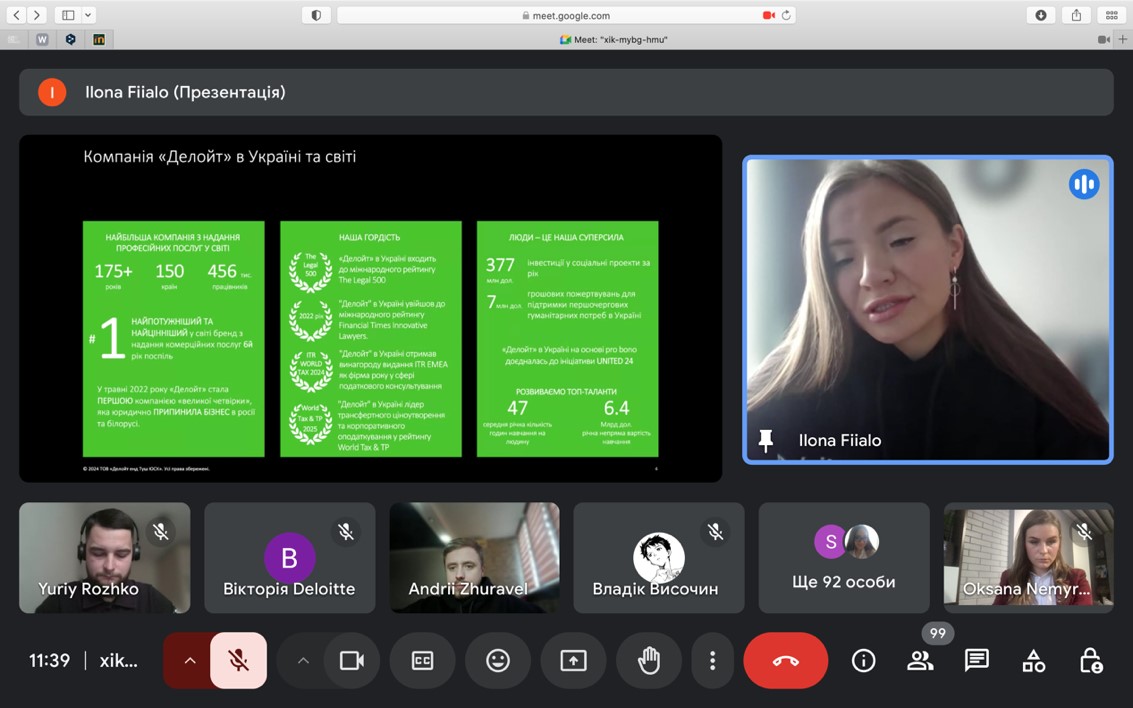
Task: Click the 11:39 meeting time text
Action: [x=49, y=660]
